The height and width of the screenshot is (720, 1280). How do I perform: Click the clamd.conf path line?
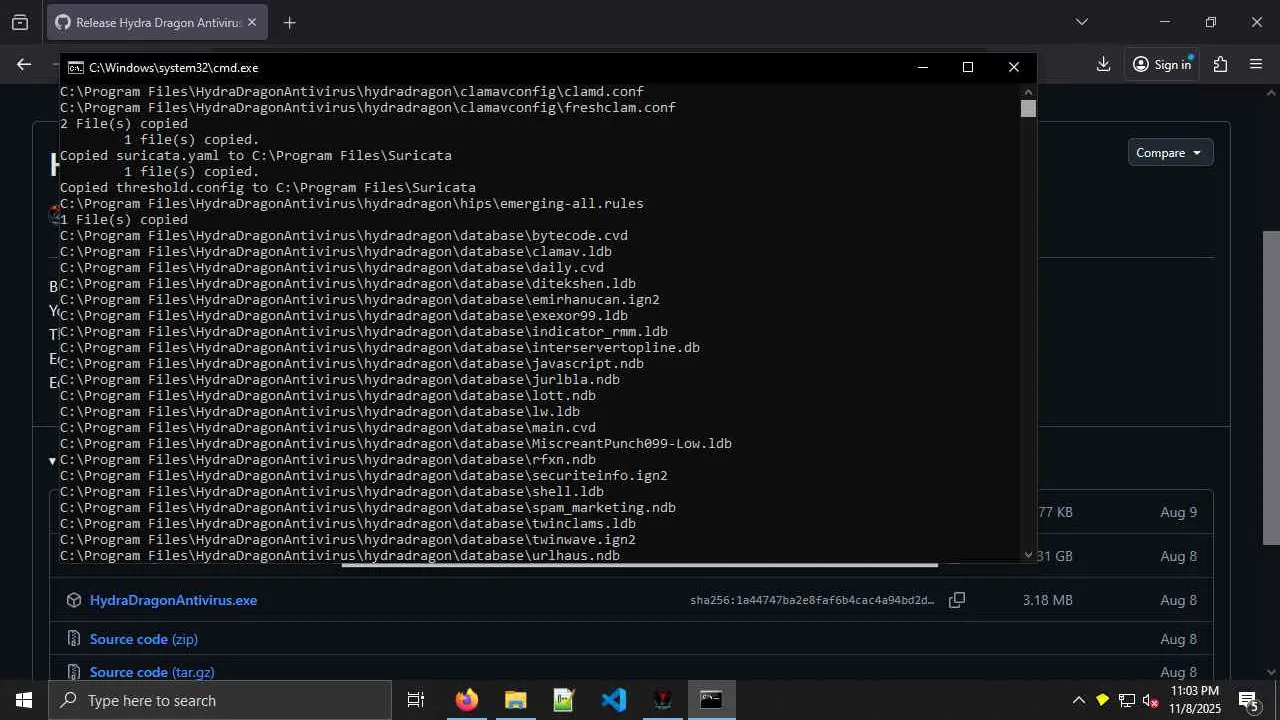tap(351, 92)
